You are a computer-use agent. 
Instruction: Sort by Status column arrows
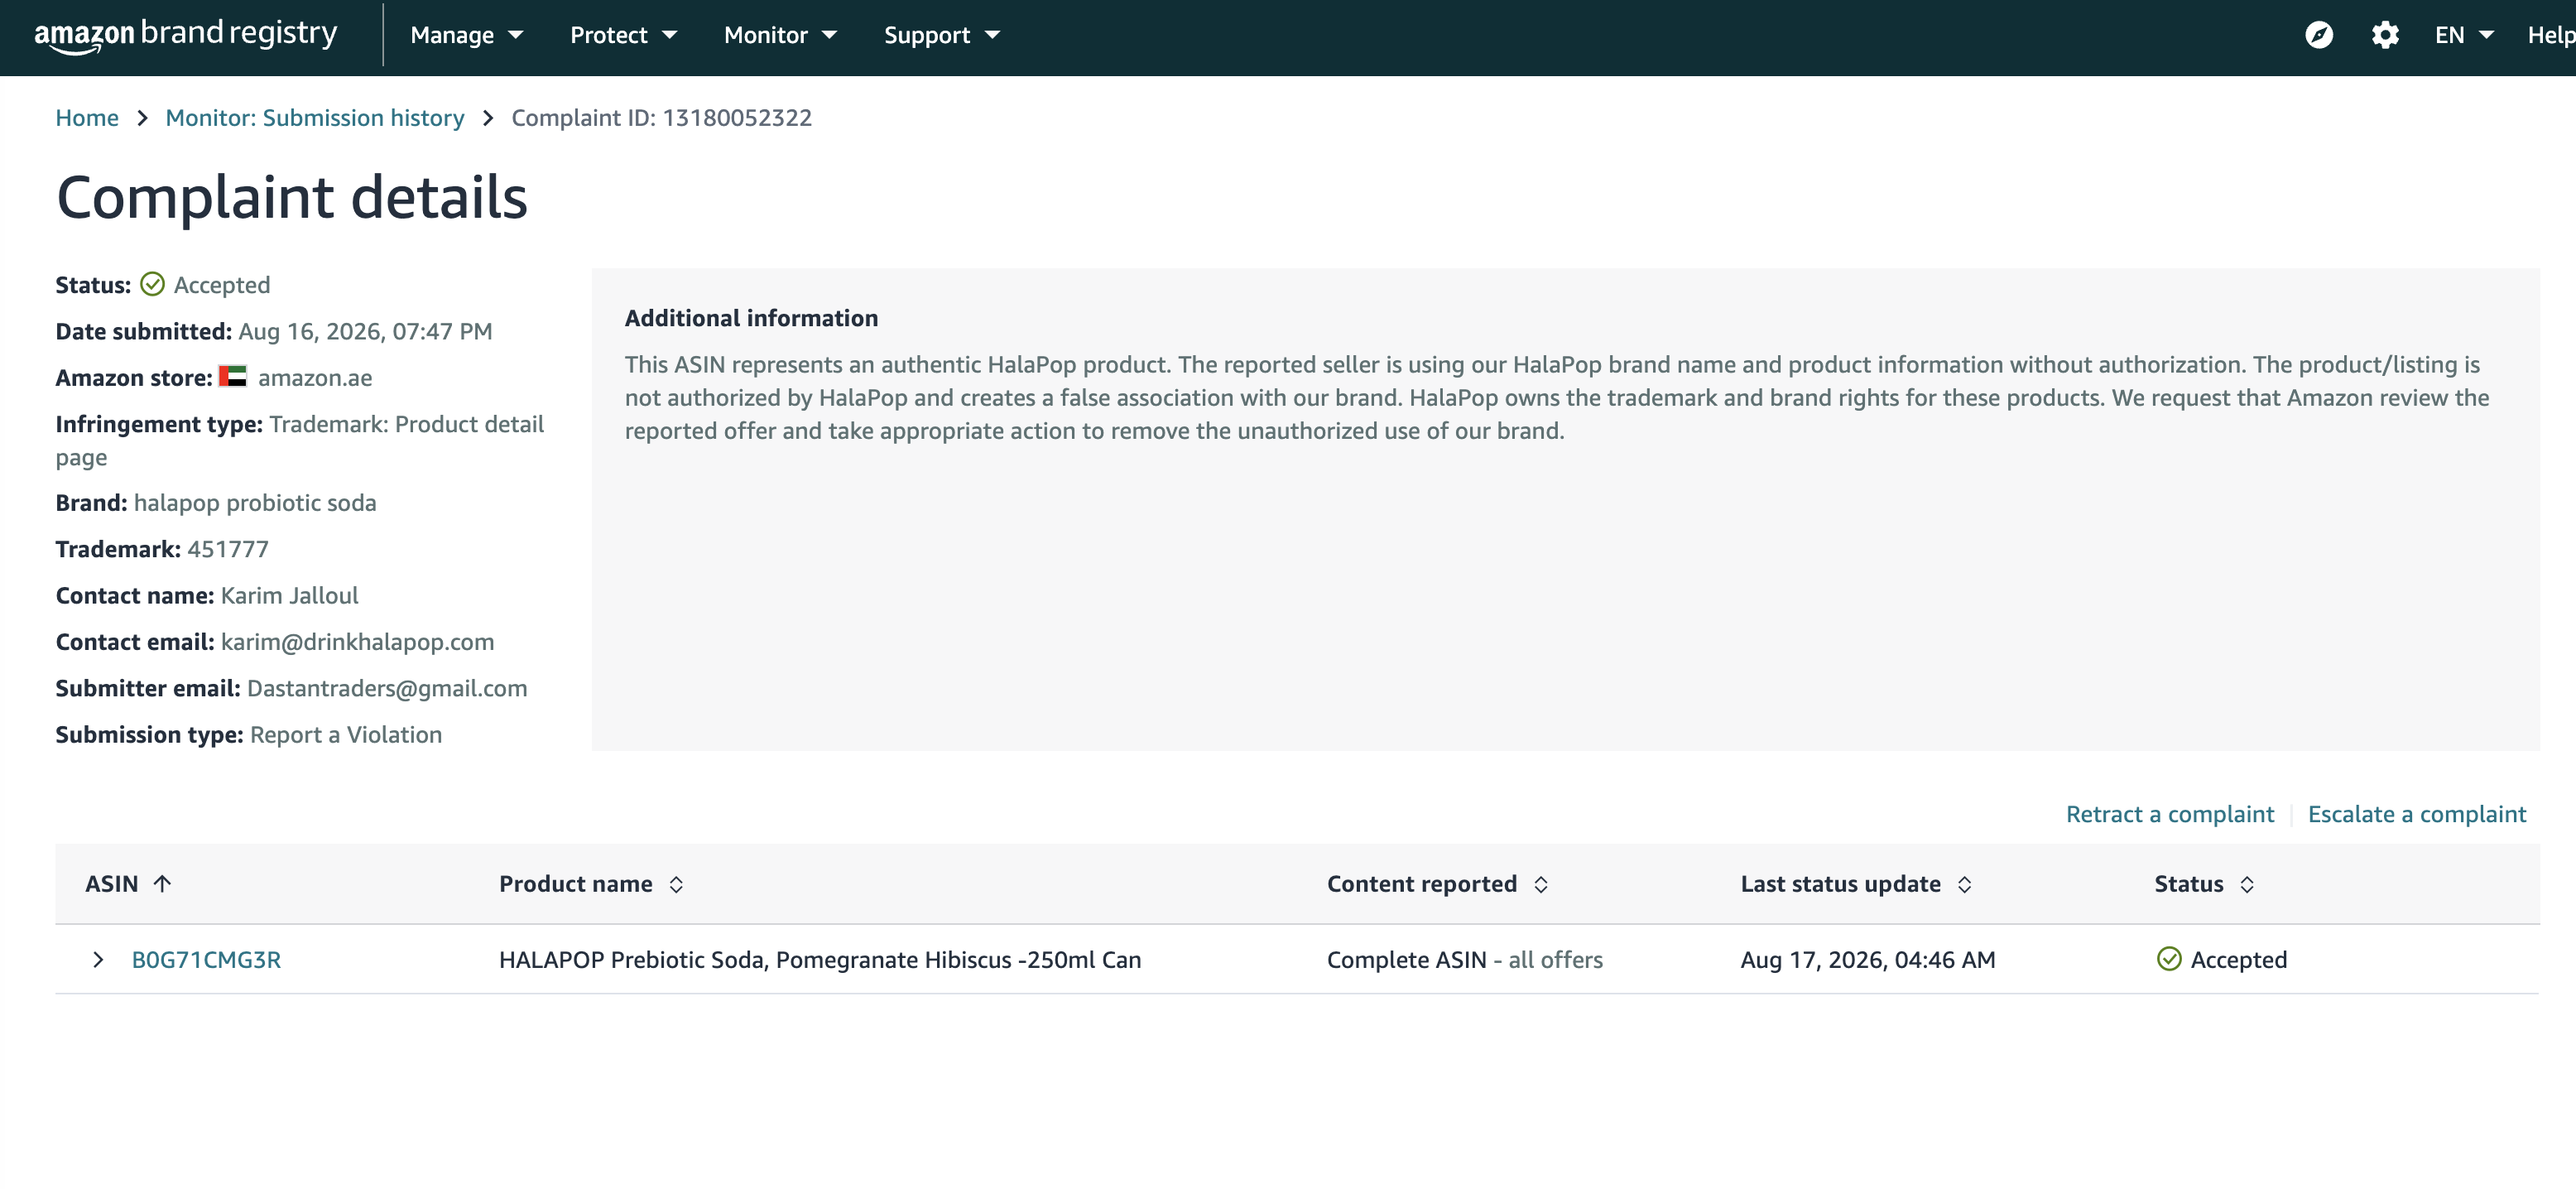(2246, 884)
